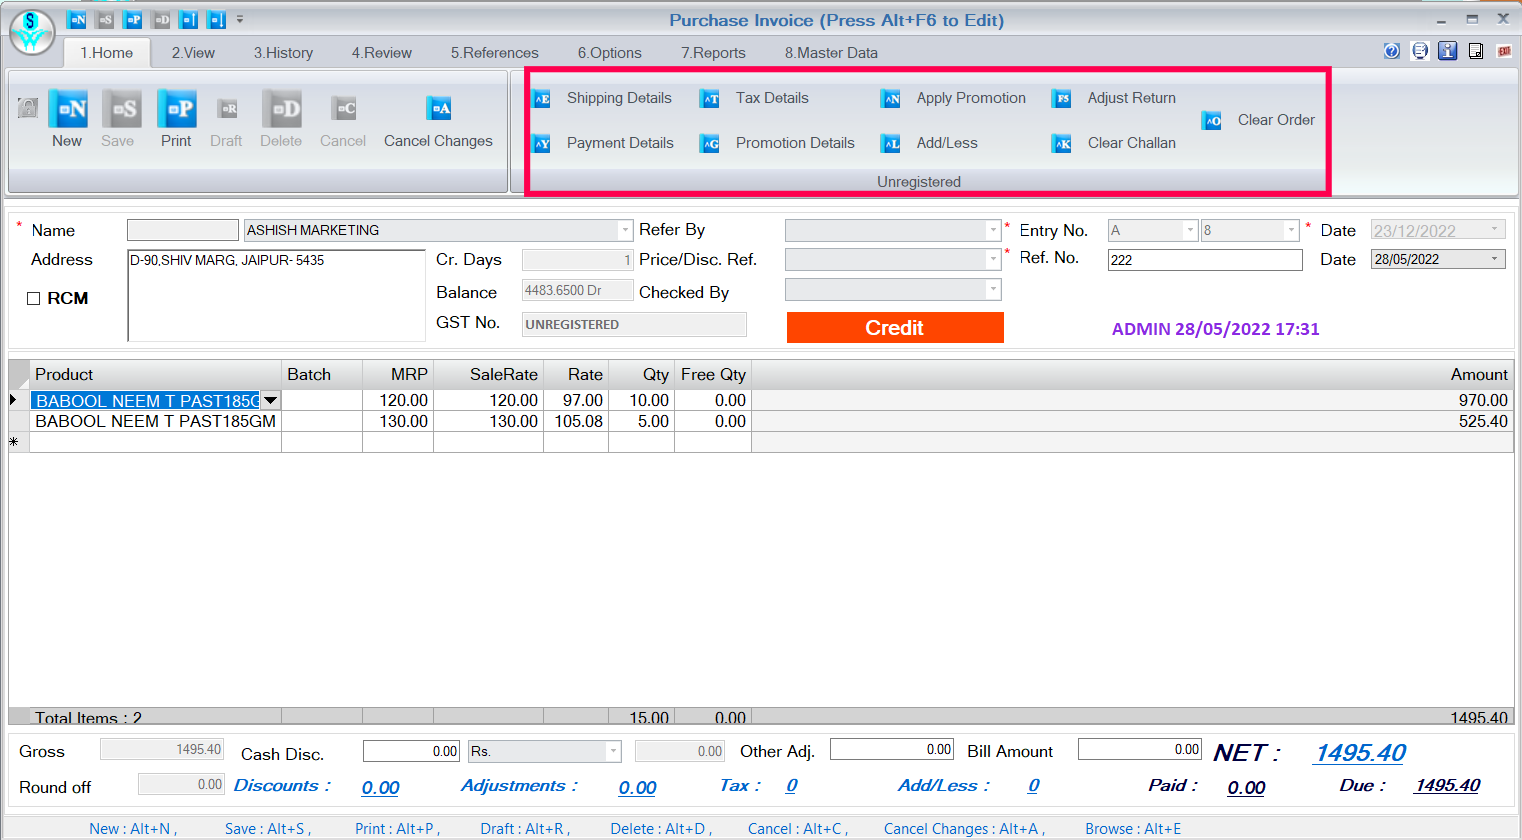Click the quick access Print (P) icon
This screenshot has width=1522, height=840.
pos(133,19)
